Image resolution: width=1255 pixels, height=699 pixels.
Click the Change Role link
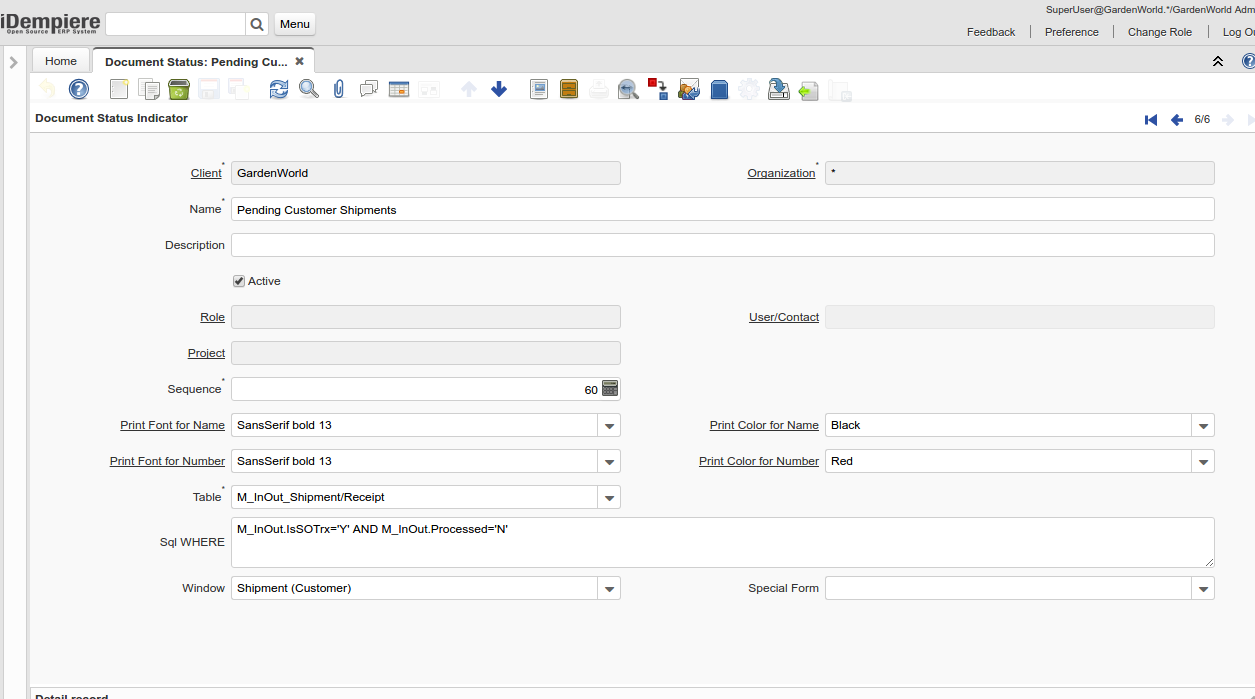pos(1159,32)
